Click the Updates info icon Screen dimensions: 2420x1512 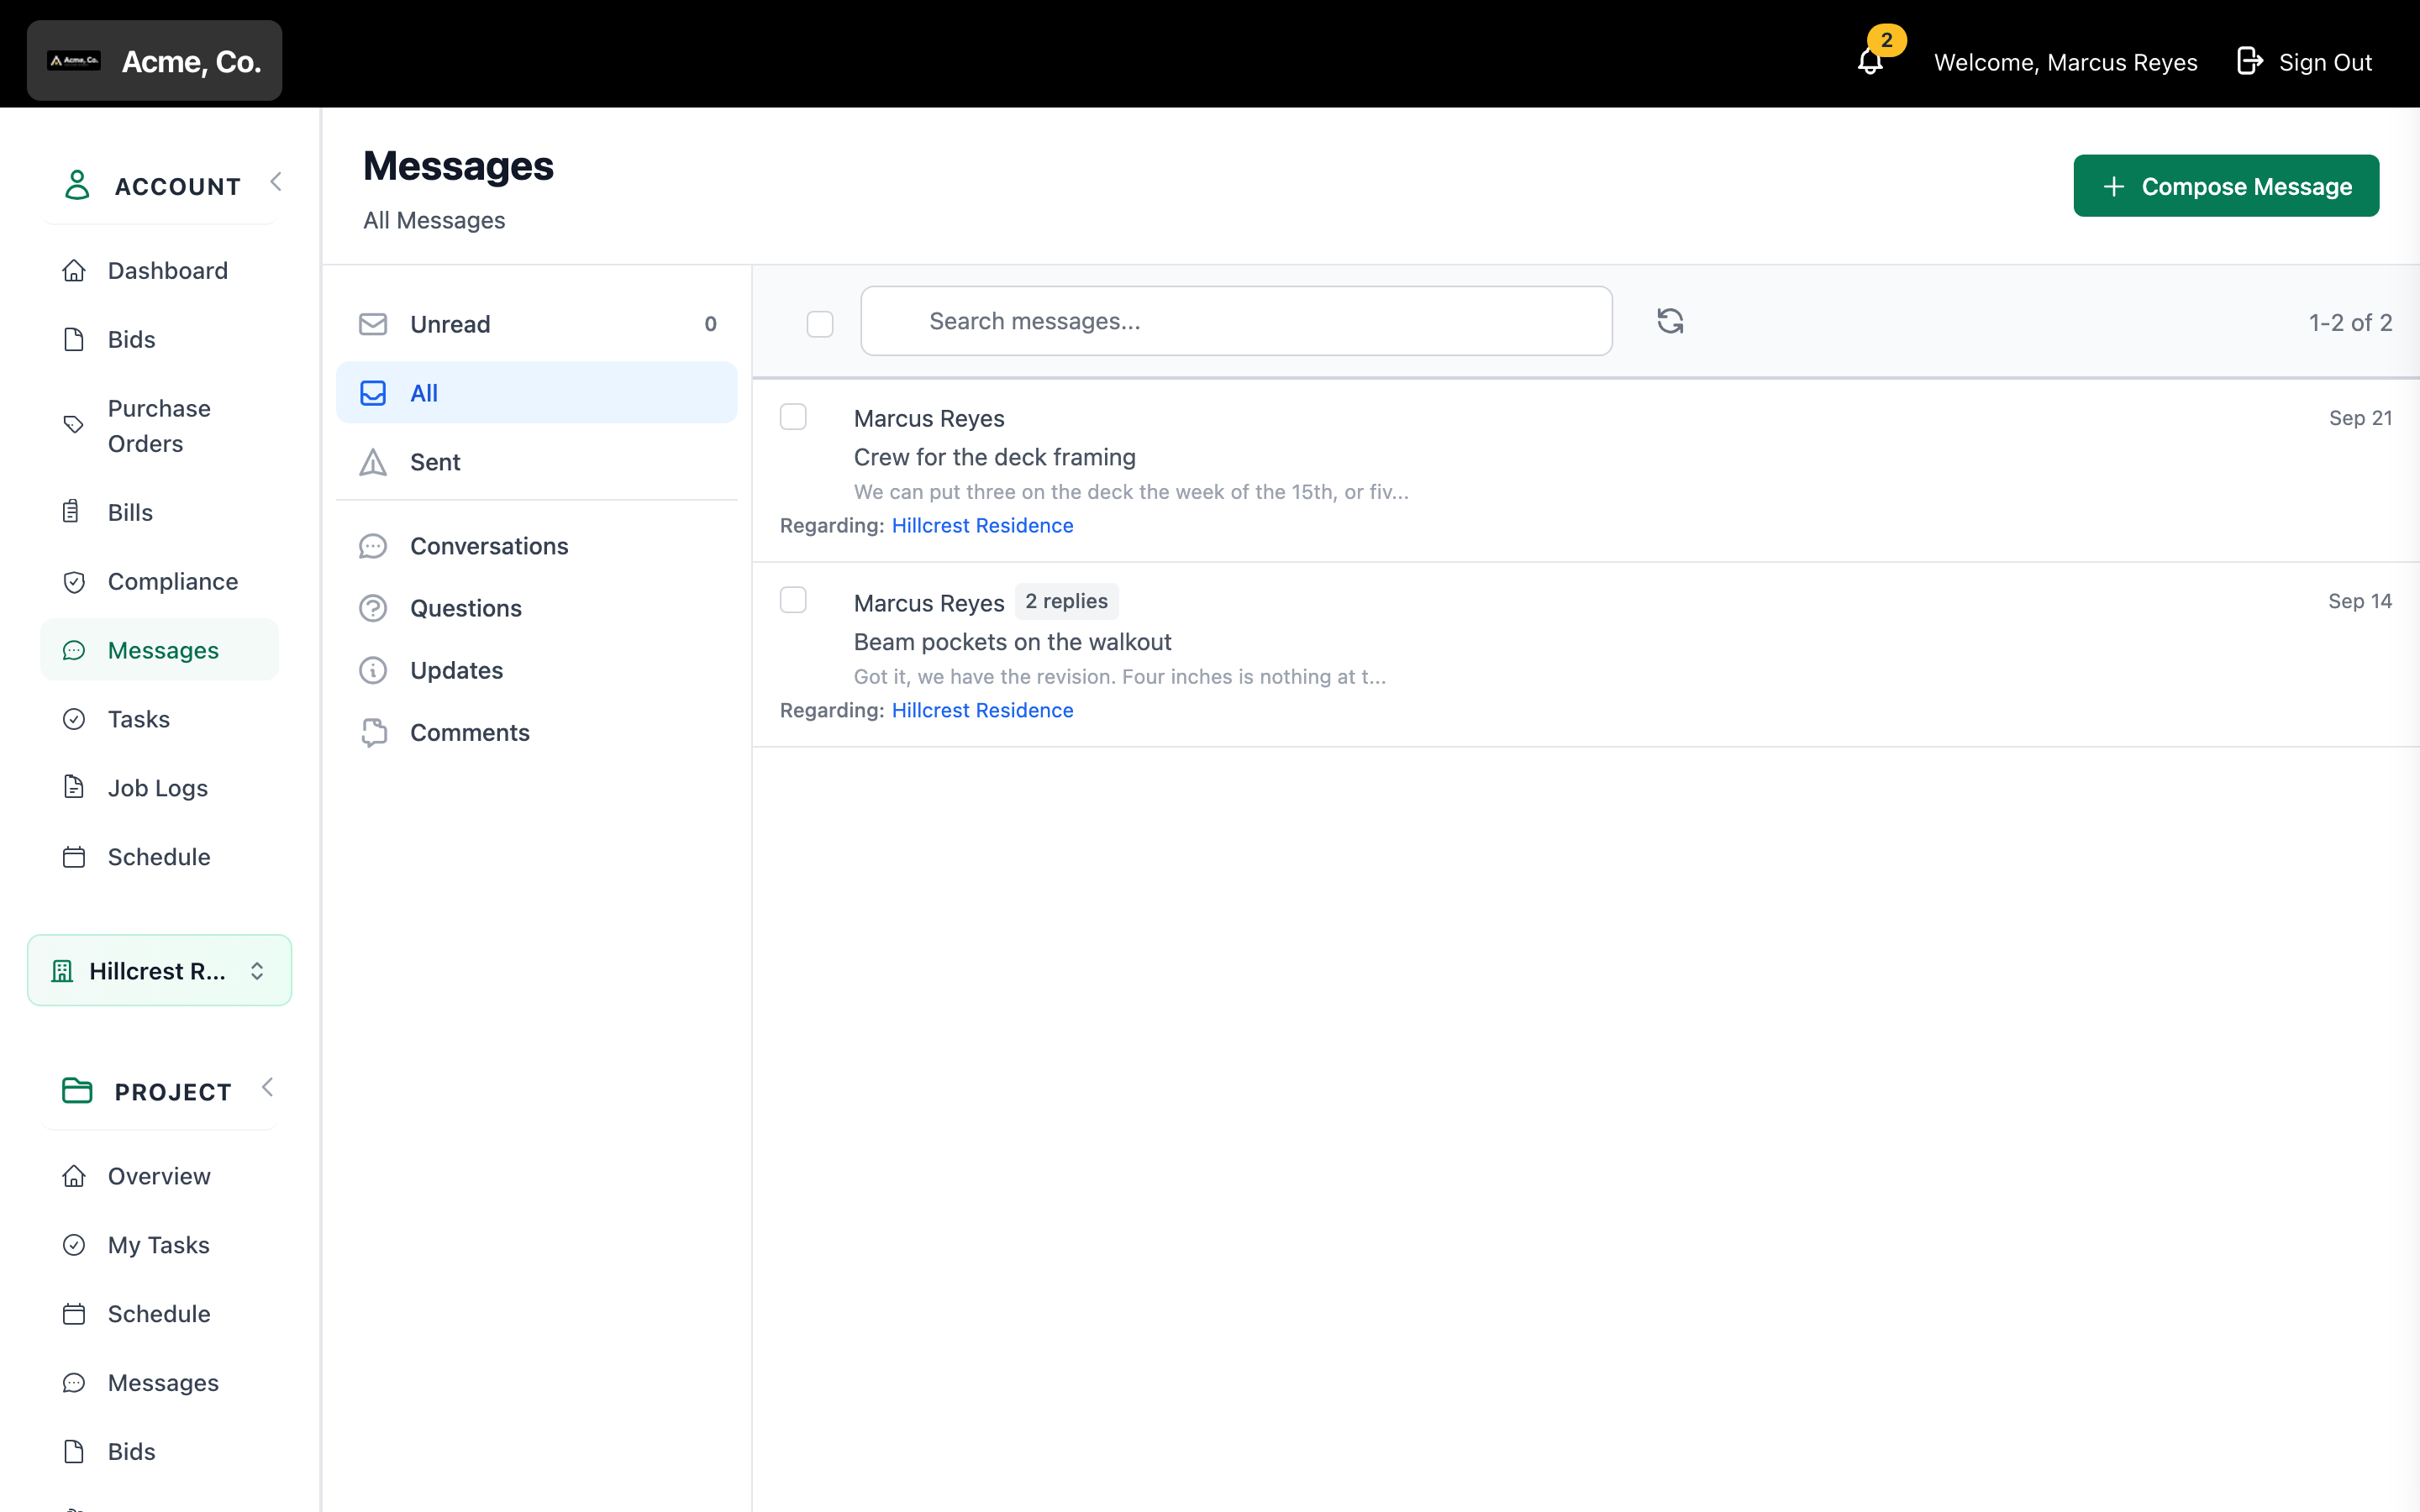pyautogui.click(x=373, y=670)
